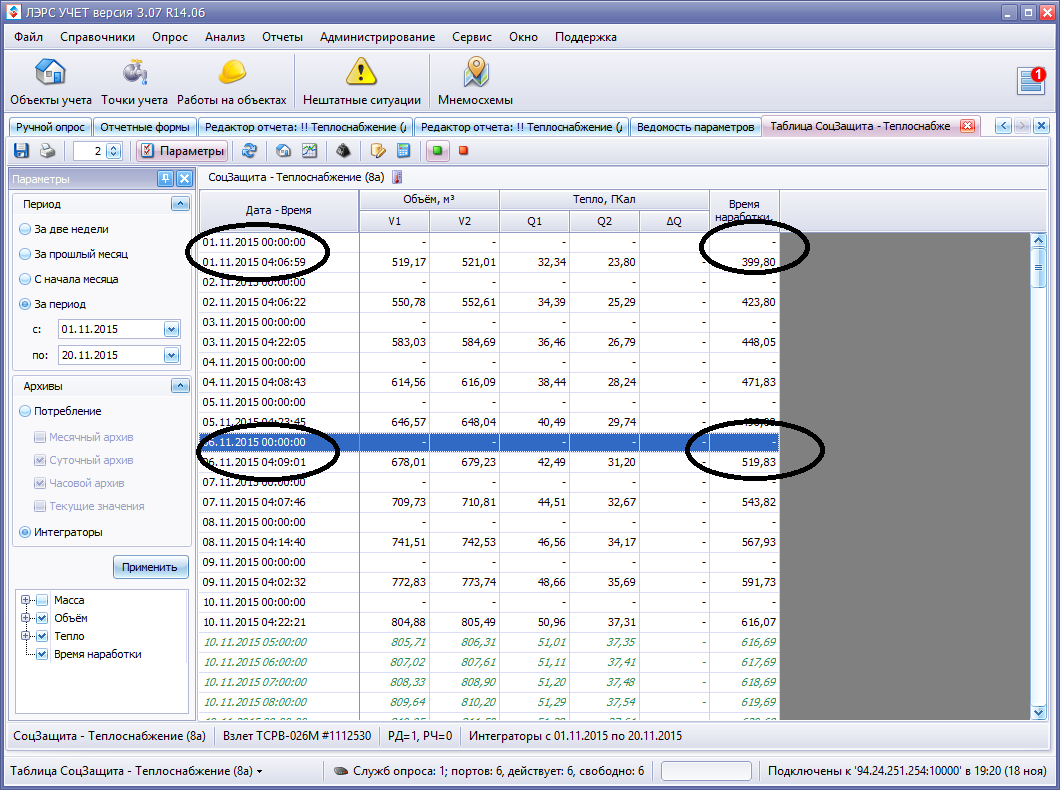
Task: Open Объекты учета from the main toolbar
Action: [51, 82]
